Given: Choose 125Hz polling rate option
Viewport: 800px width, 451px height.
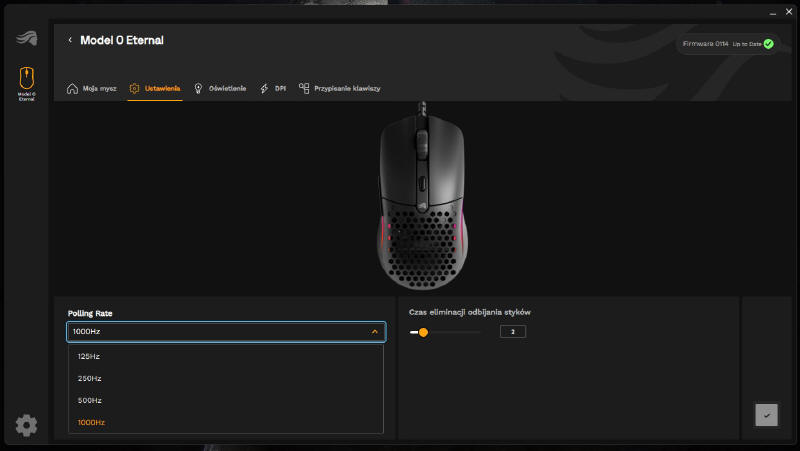Looking at the screenshot, I should tap(89, 356).
